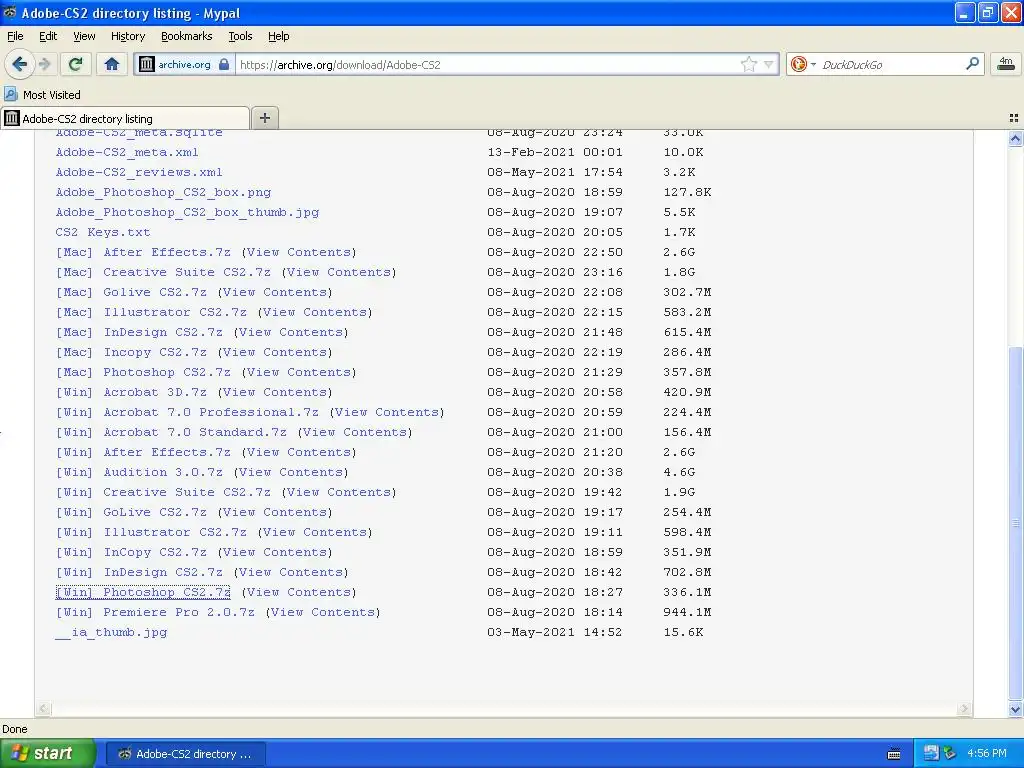Download [Win] Acrobat 3D.7z
The height and width of the screenshot is (768, 1024).
coord(131,392)
